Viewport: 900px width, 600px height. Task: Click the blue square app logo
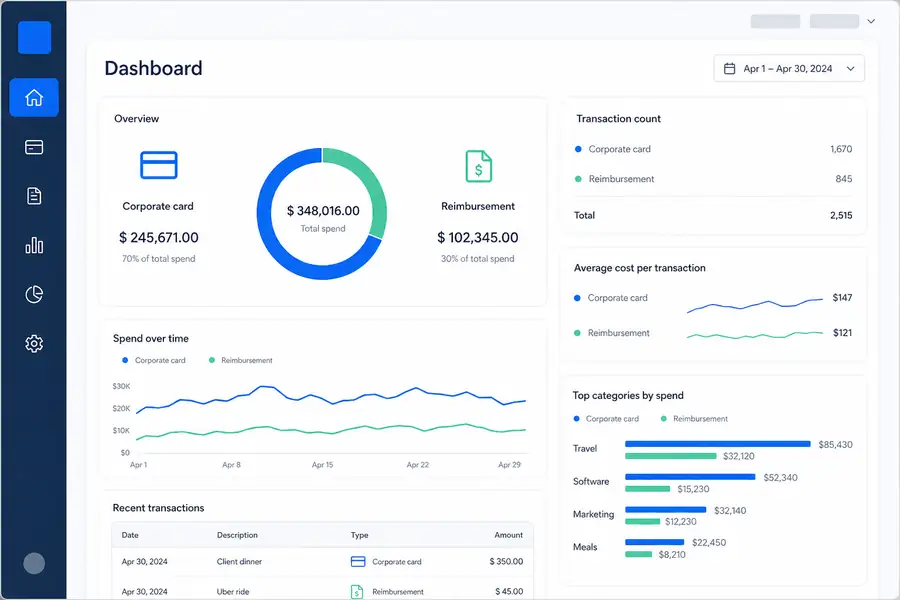click(34, 37)
